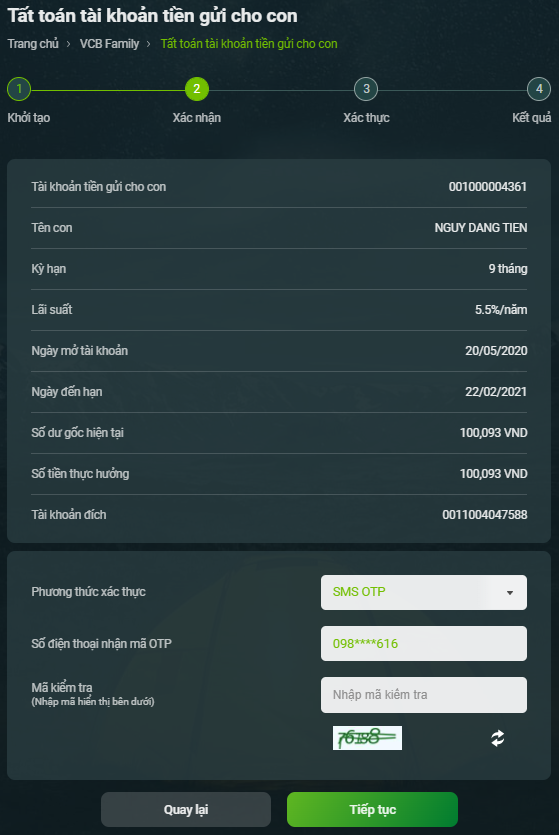This screenshot has height=835, width=559.
Task: Open VCB Family breadcrumb link
Action: pos(109,44)
